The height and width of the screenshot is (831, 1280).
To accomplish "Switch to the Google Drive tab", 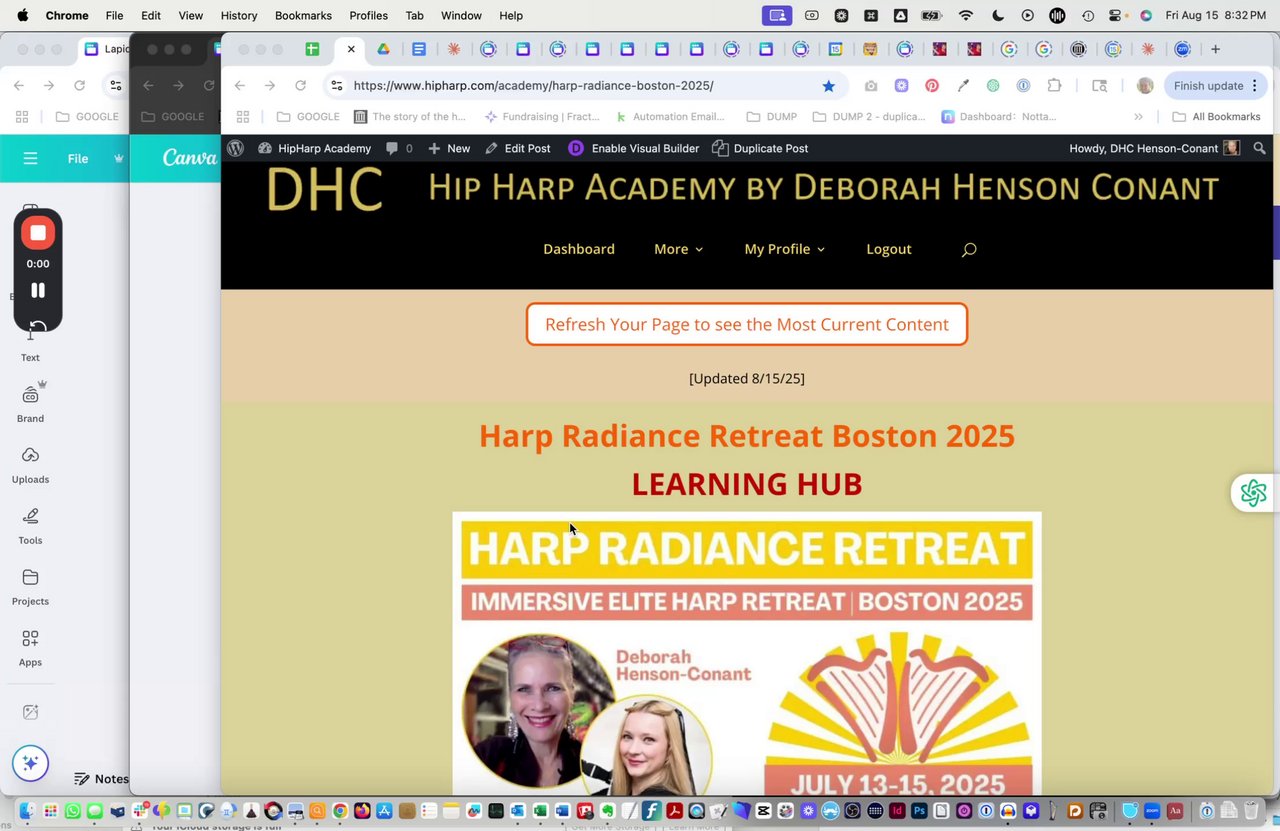I will [x=383, y=49].
